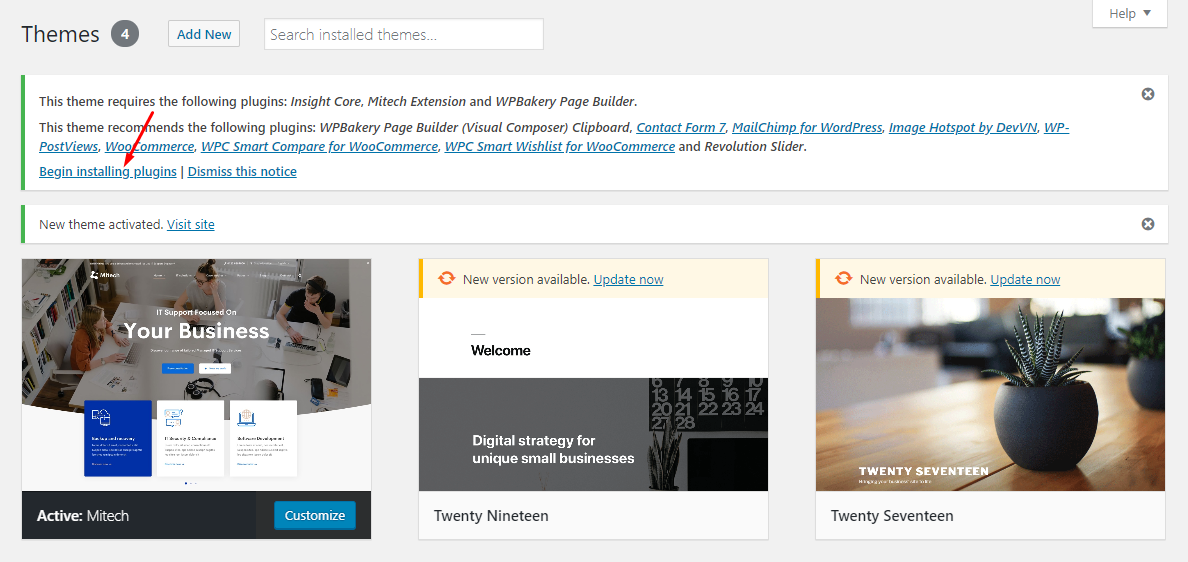Open WPC Smart Compare for WooCommerce link
Image resolution: width=1188 pixels, height=562 pixels.
(x=319, y=146)
